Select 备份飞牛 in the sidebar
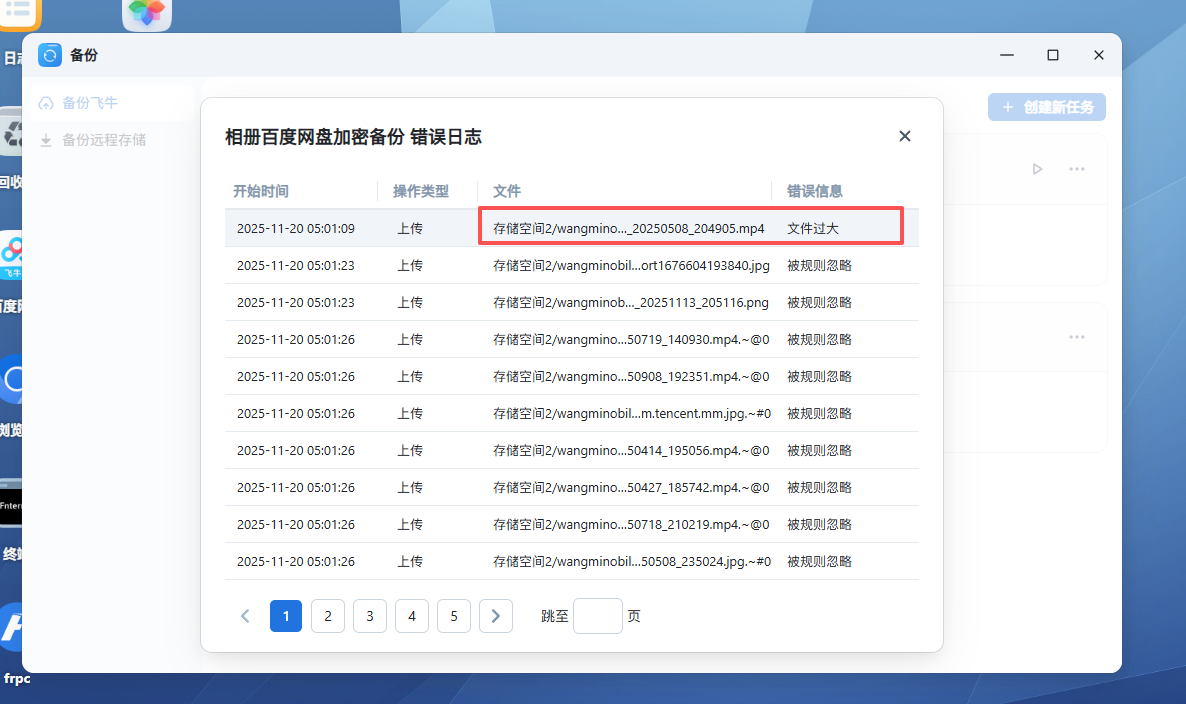 [90, 103]
